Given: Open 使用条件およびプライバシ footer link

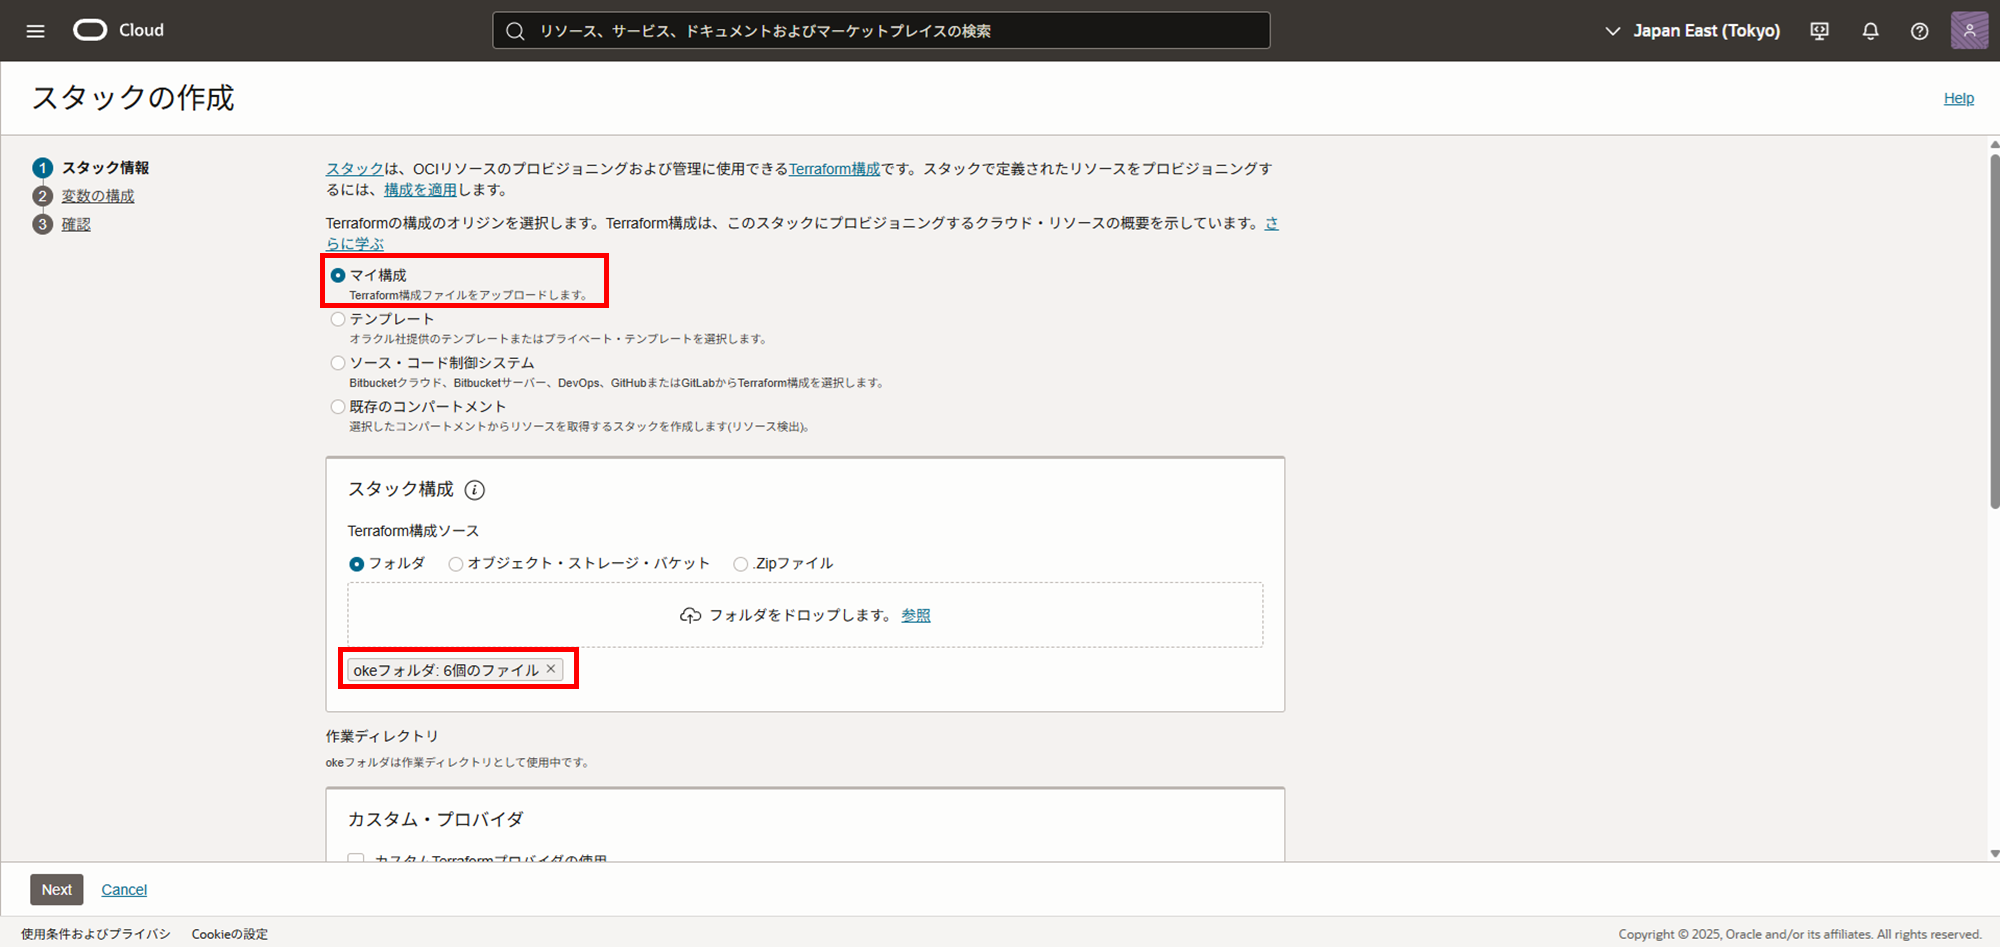Looking at the screenshot, I should 96,934.
